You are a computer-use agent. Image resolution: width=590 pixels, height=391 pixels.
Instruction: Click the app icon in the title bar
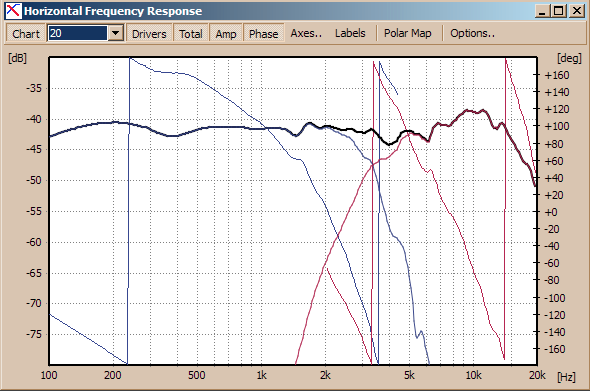click(x=13, y=11)
